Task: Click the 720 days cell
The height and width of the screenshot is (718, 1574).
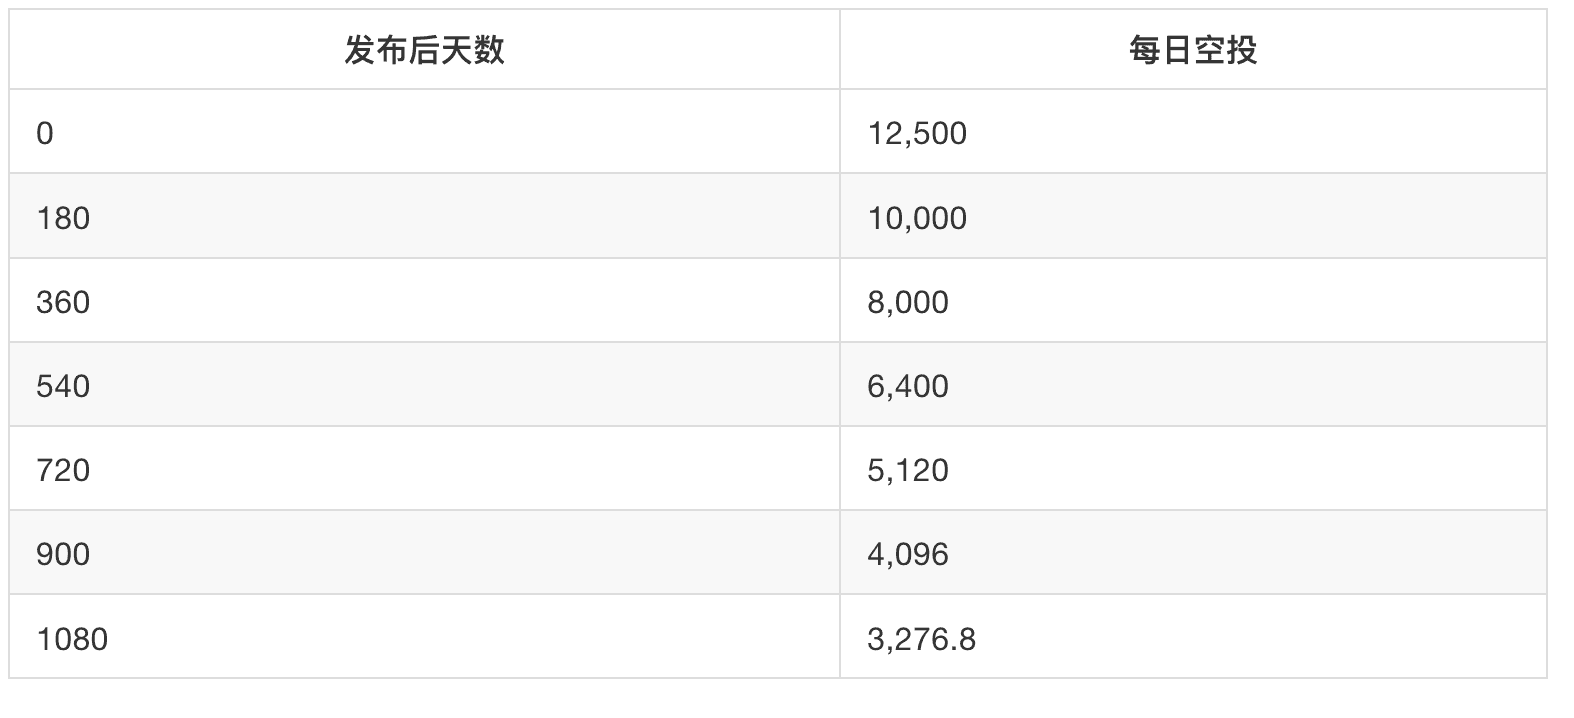Action: (x=424, y=468)
